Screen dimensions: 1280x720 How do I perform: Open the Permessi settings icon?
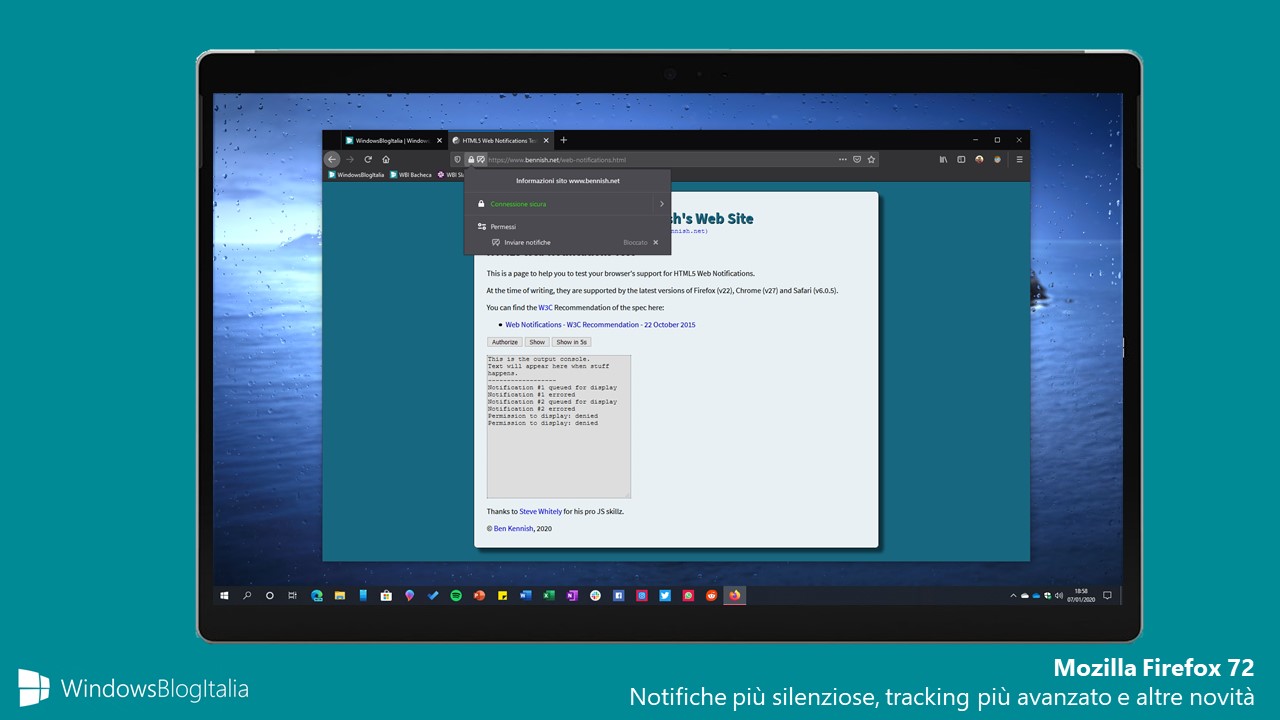481,227
